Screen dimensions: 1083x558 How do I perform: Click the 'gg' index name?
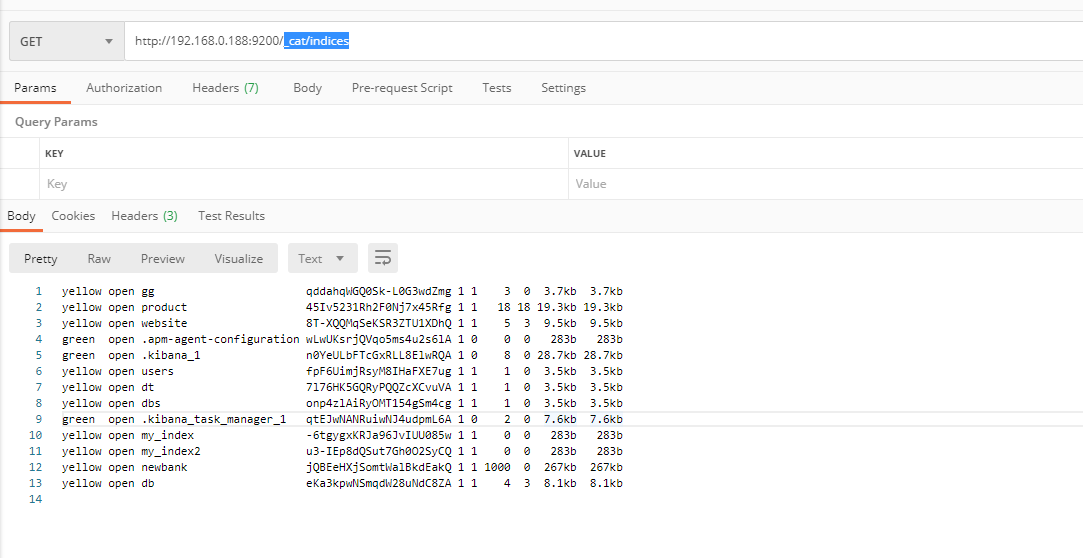(x=148, y=291)
